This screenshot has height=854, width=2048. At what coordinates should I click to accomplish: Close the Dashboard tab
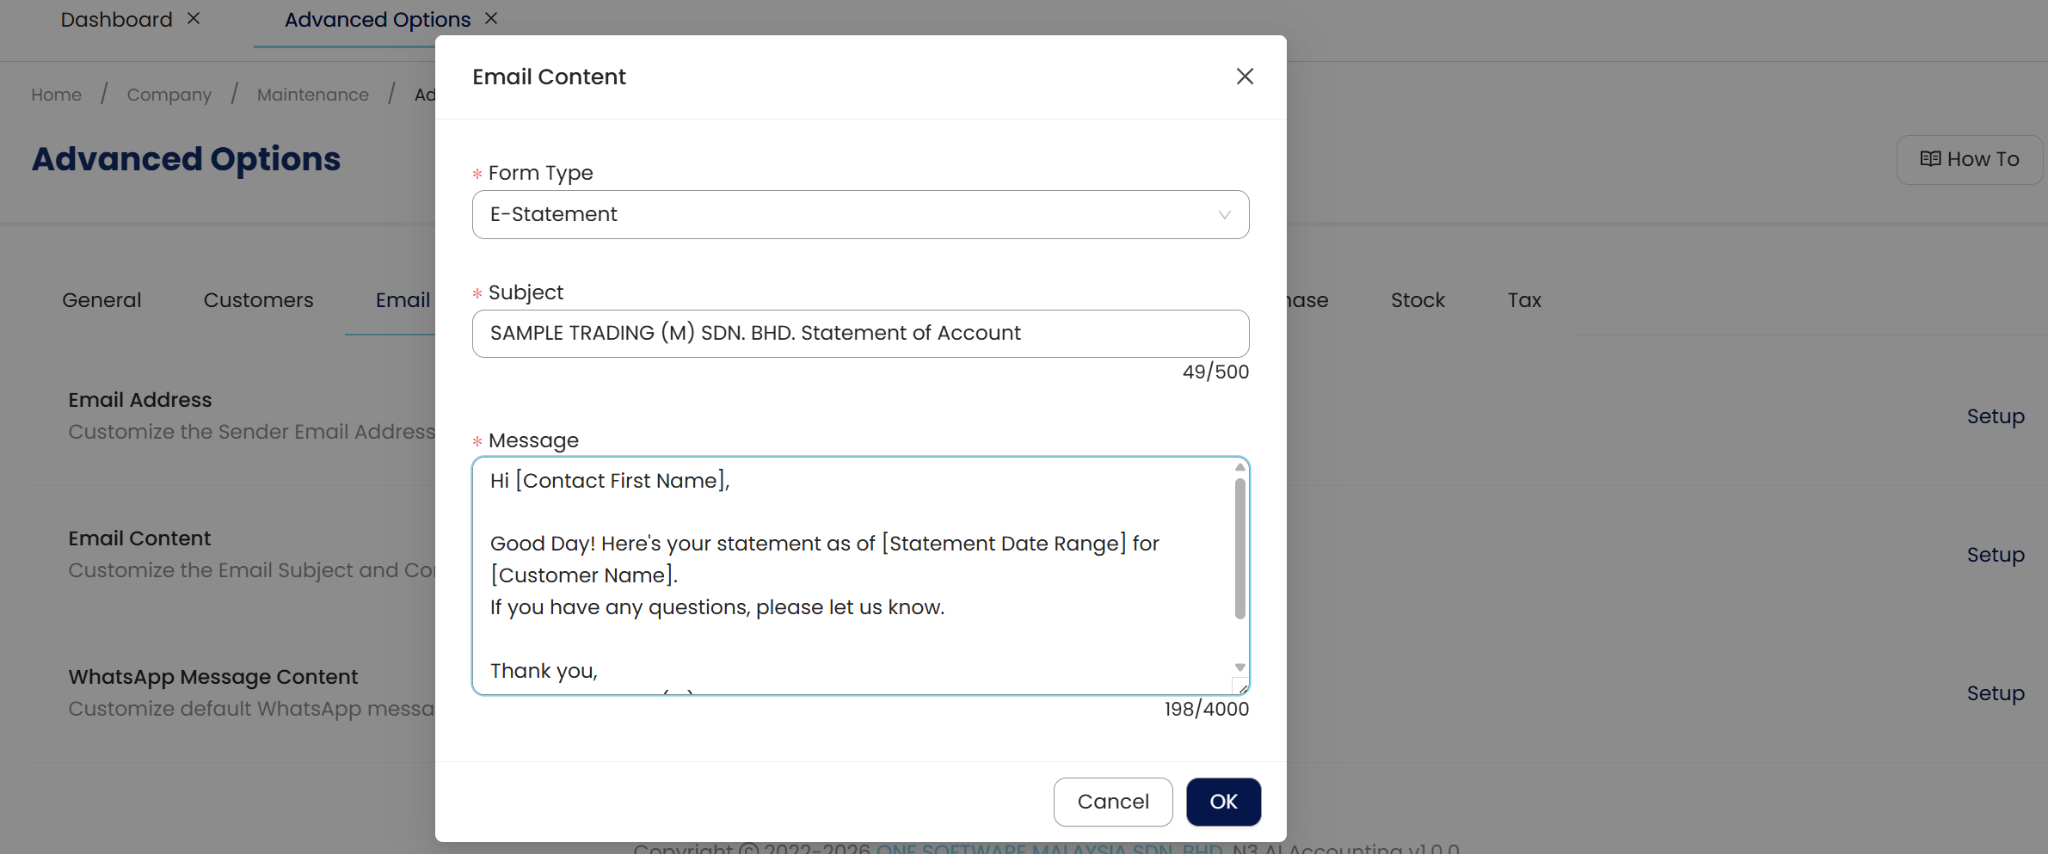[x=194, y=19]
